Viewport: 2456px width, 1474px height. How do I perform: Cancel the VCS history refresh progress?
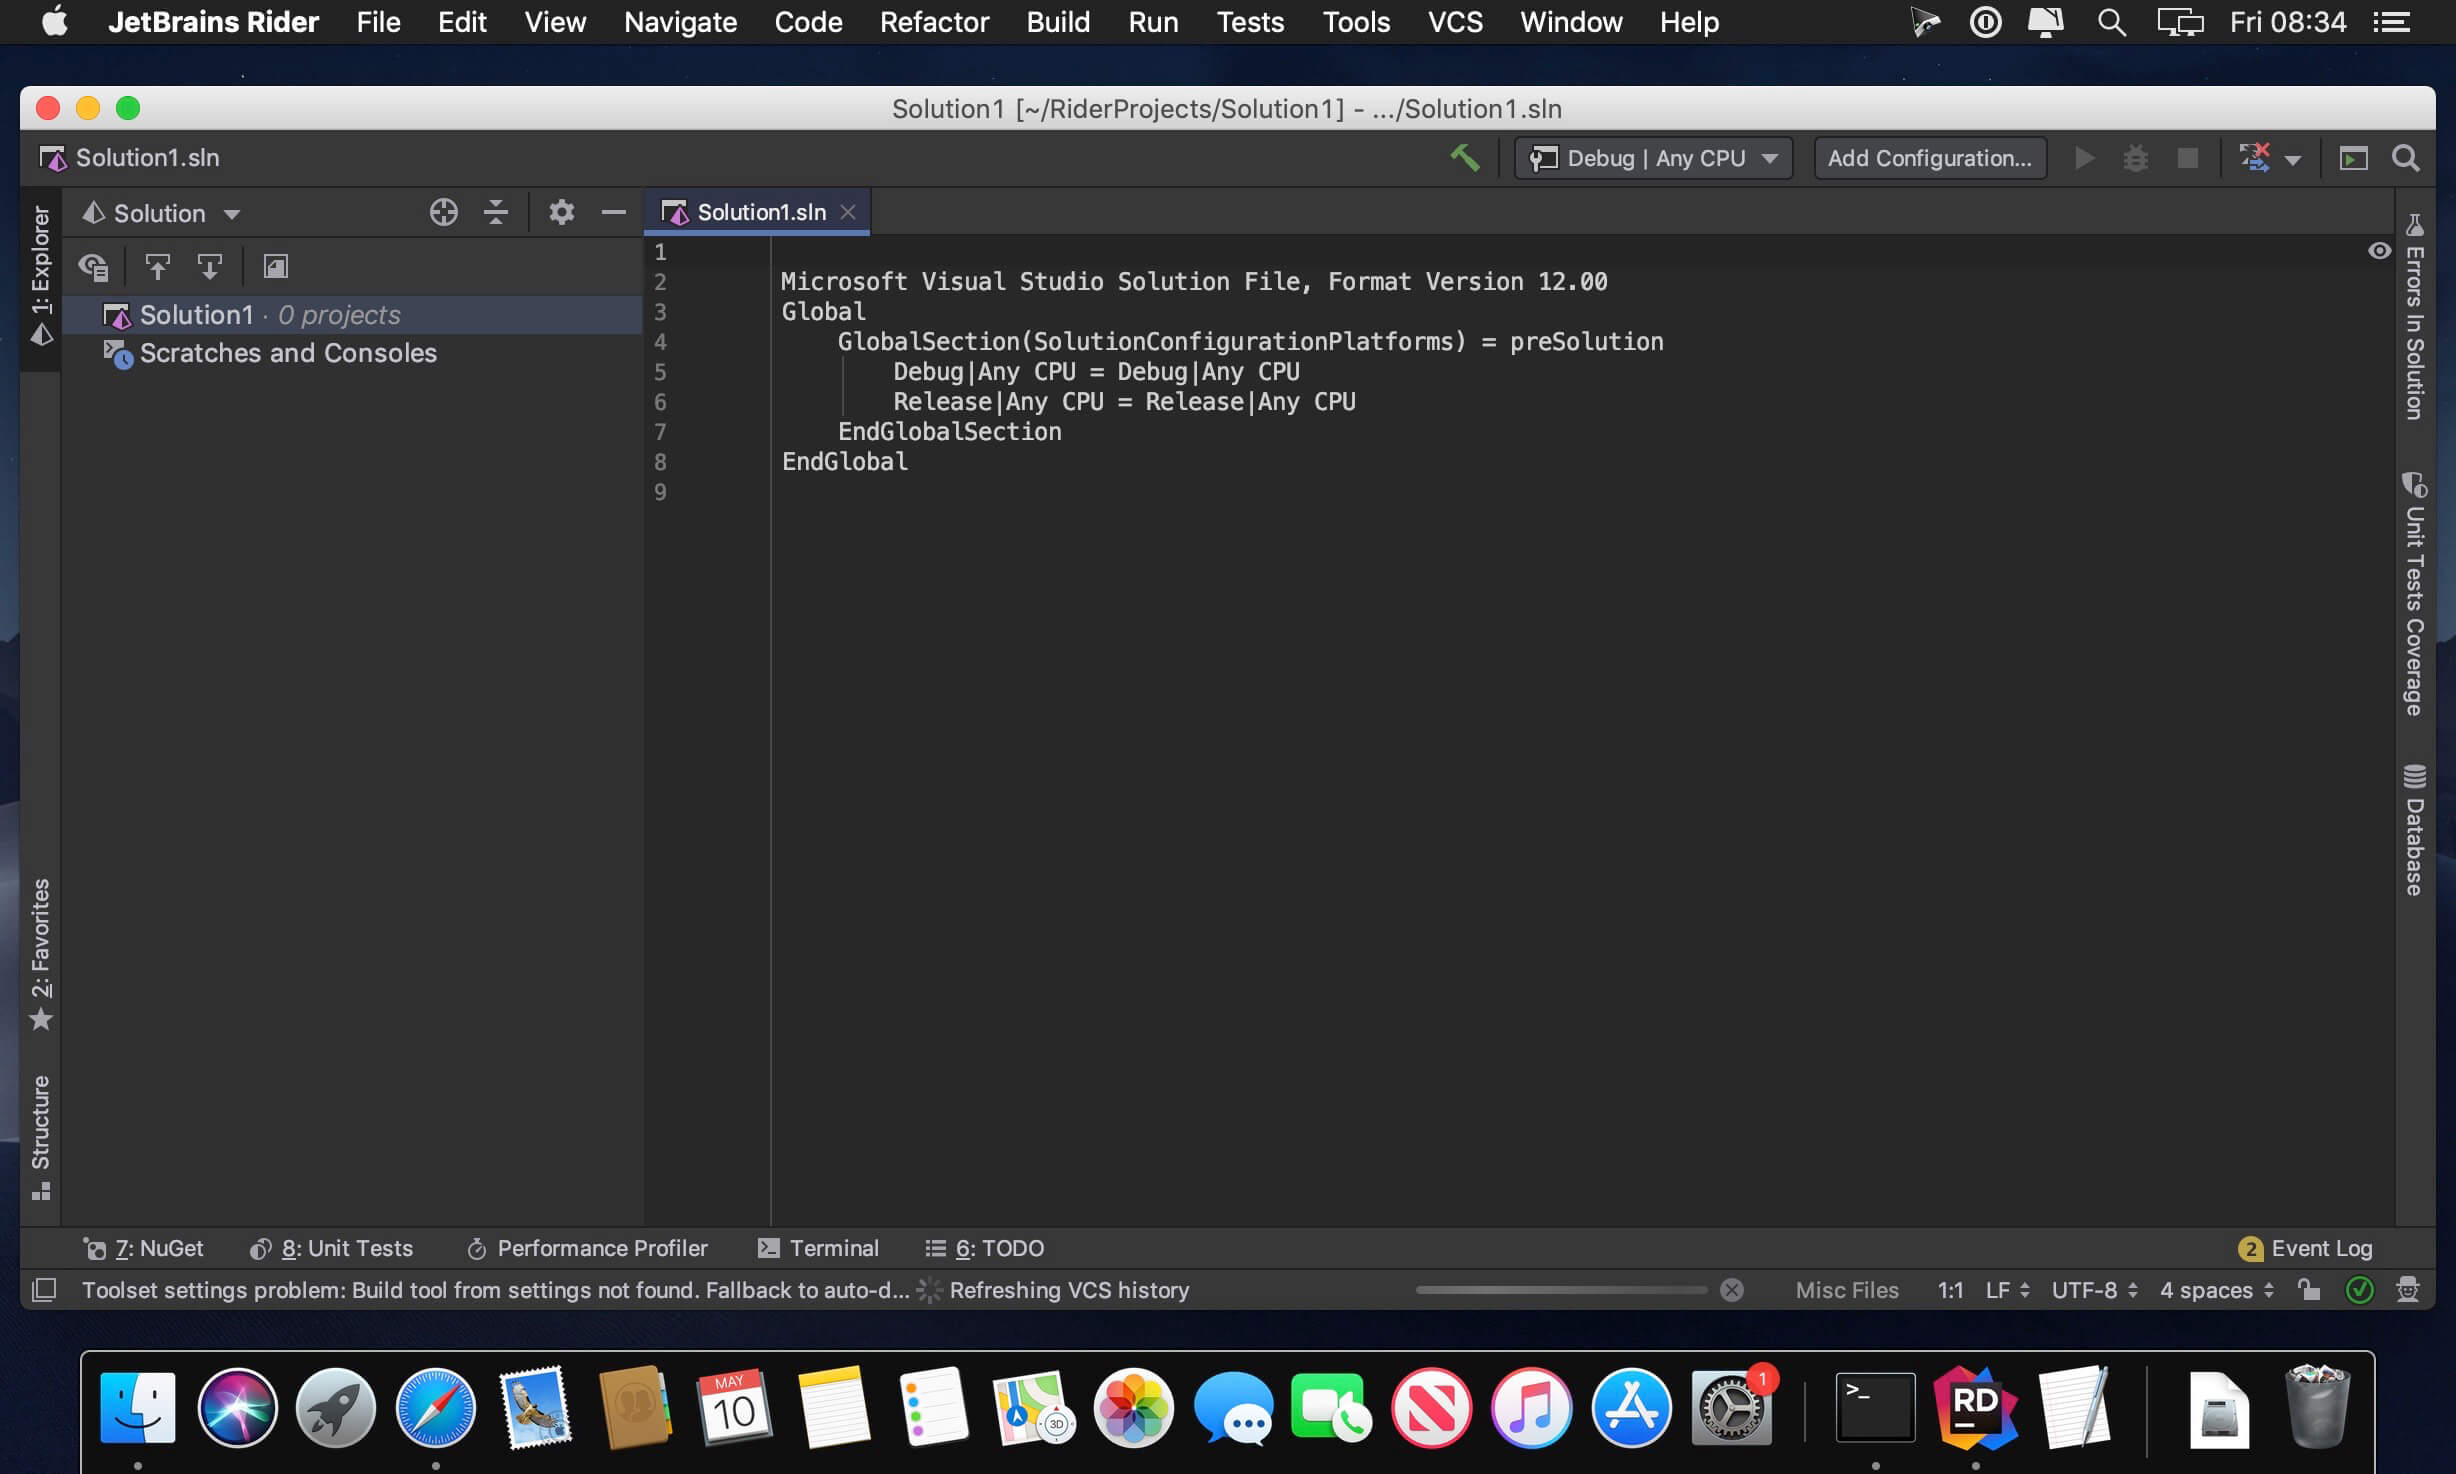point(1732,1290)
